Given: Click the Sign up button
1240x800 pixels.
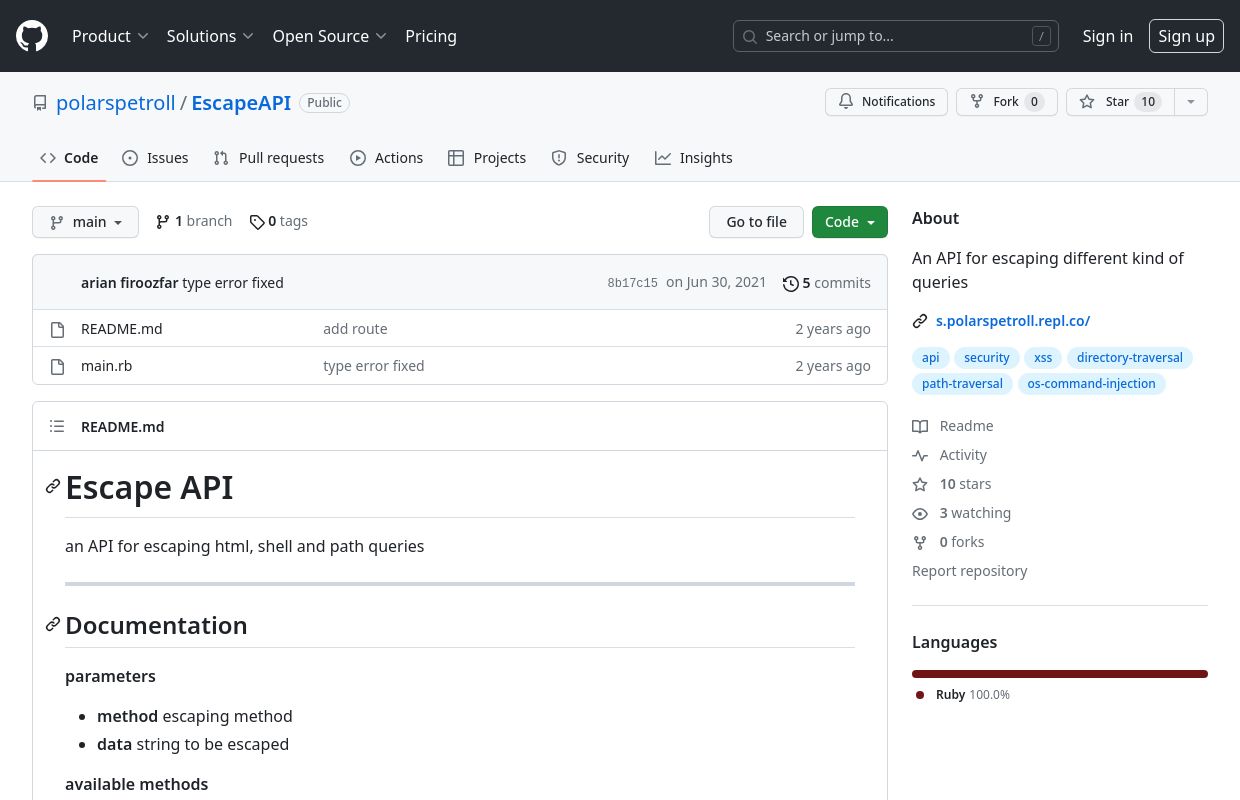Looking at the screenshot, I should 1186,36.
